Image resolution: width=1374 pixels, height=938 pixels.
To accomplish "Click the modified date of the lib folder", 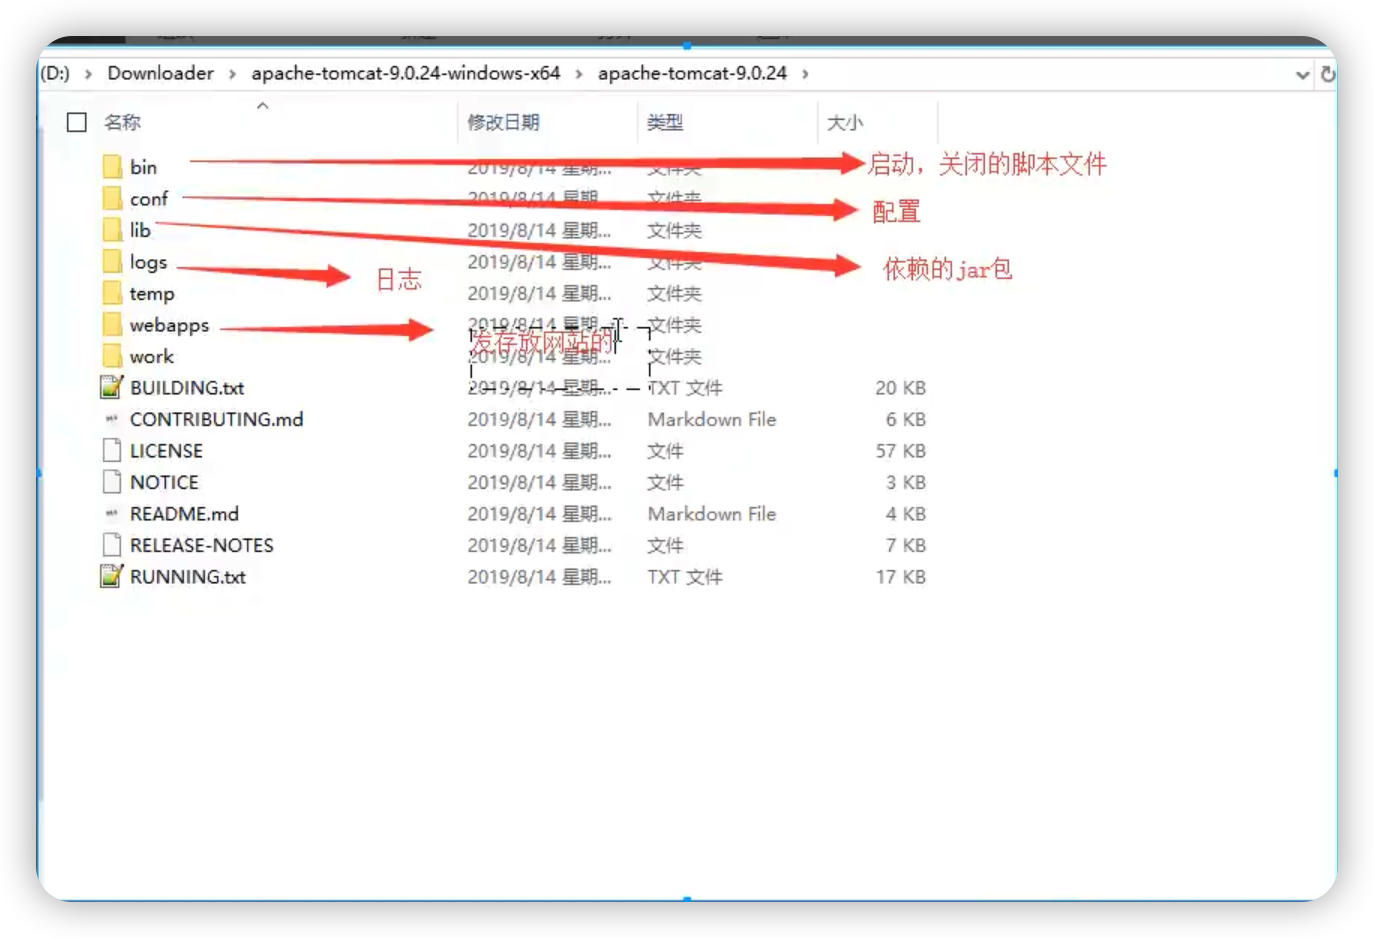I will 538,230.
